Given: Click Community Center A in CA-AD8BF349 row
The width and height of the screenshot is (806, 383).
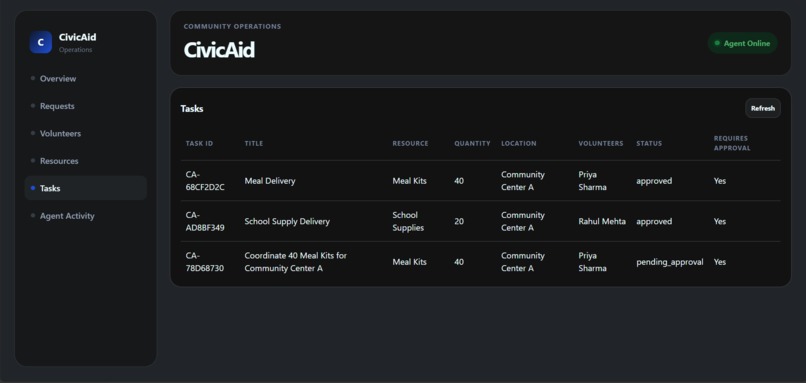Looking at the screenshot, I should [x=523, y=222].
